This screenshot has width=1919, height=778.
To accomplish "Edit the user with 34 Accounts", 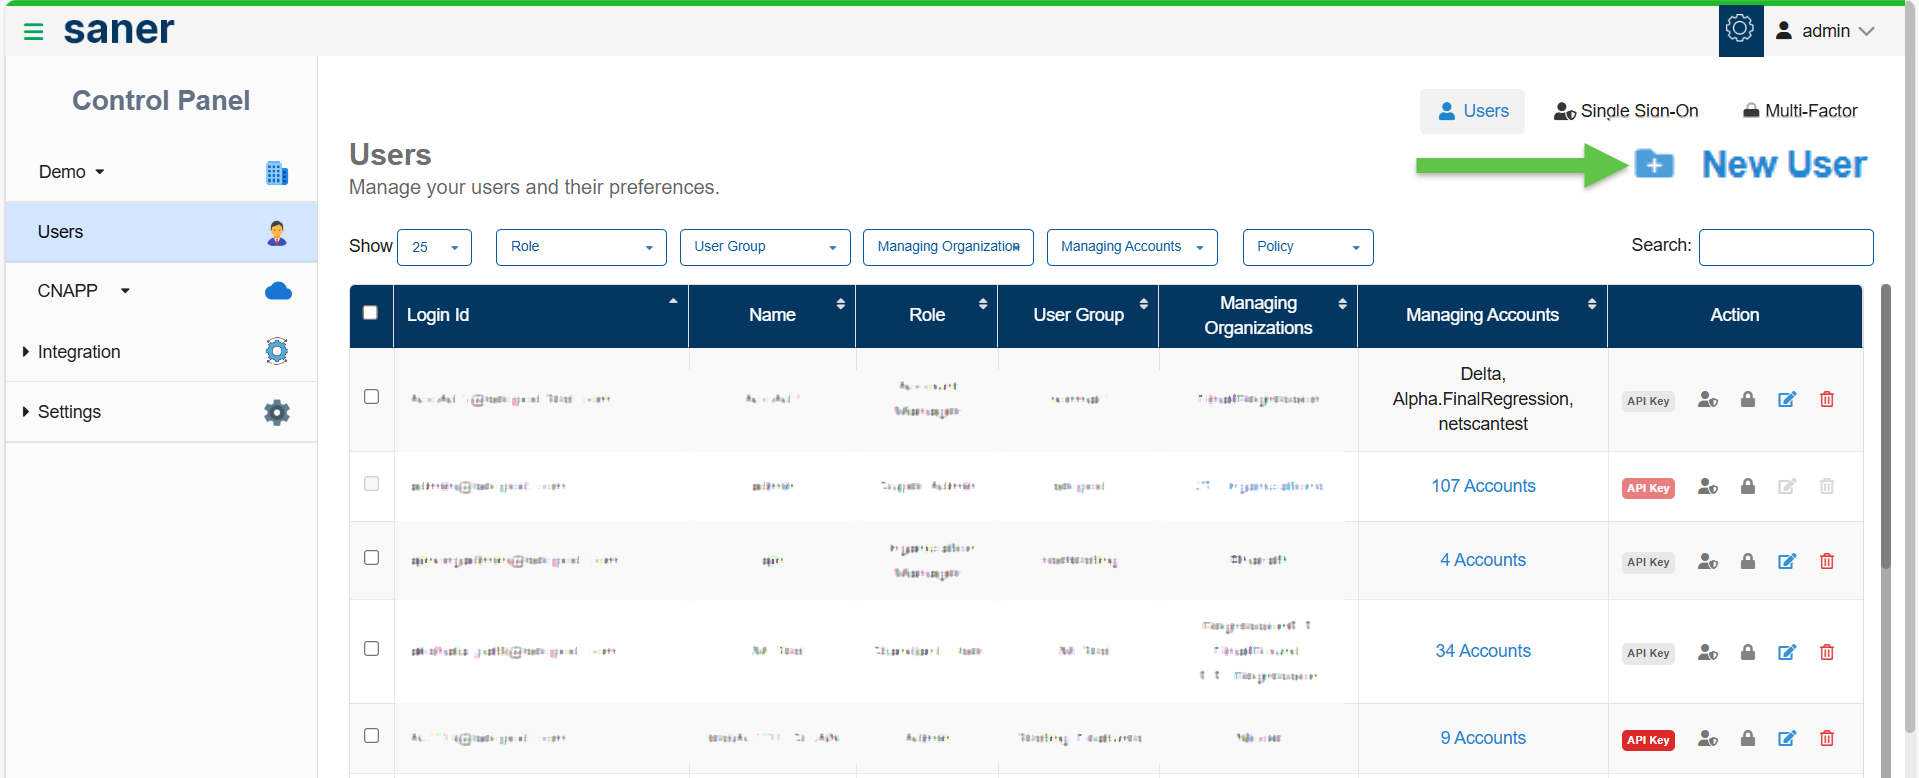I will 1786,653.
